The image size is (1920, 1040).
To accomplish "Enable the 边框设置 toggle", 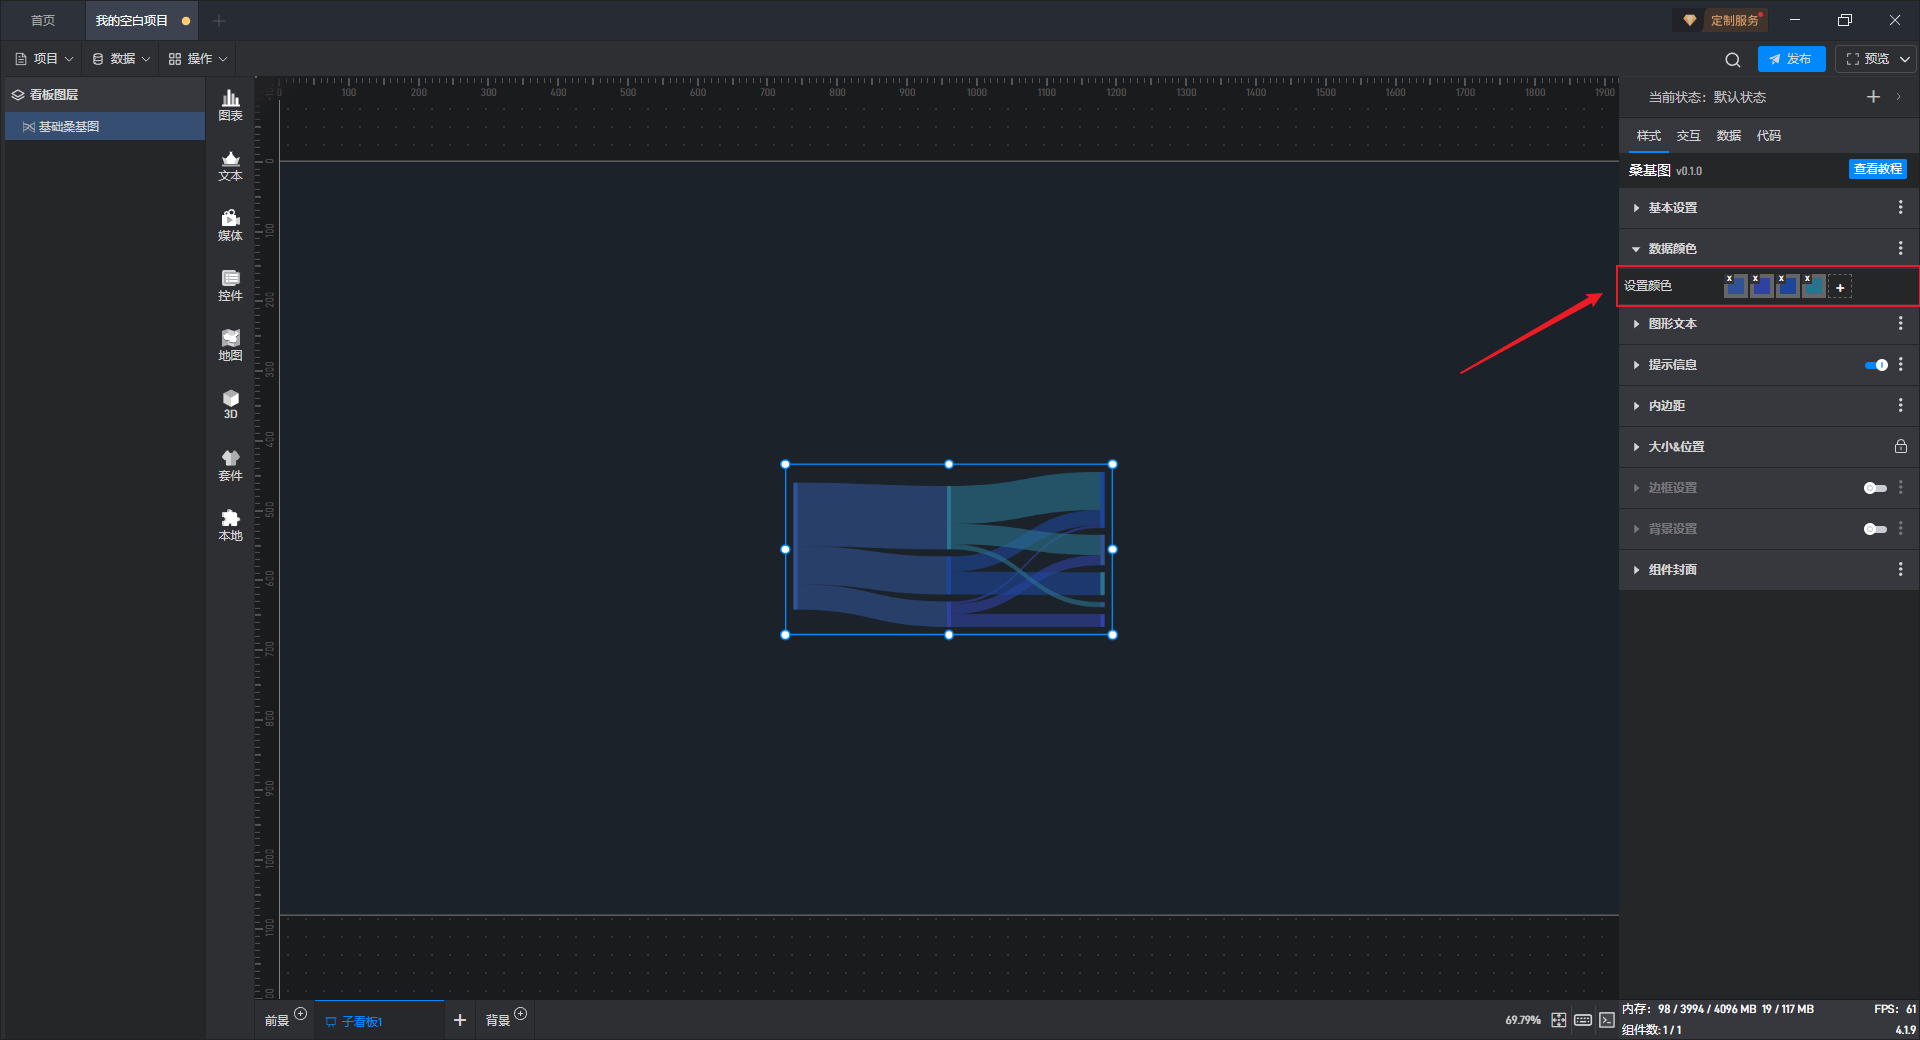I will pyautogui.click(x=1875, y=488).
